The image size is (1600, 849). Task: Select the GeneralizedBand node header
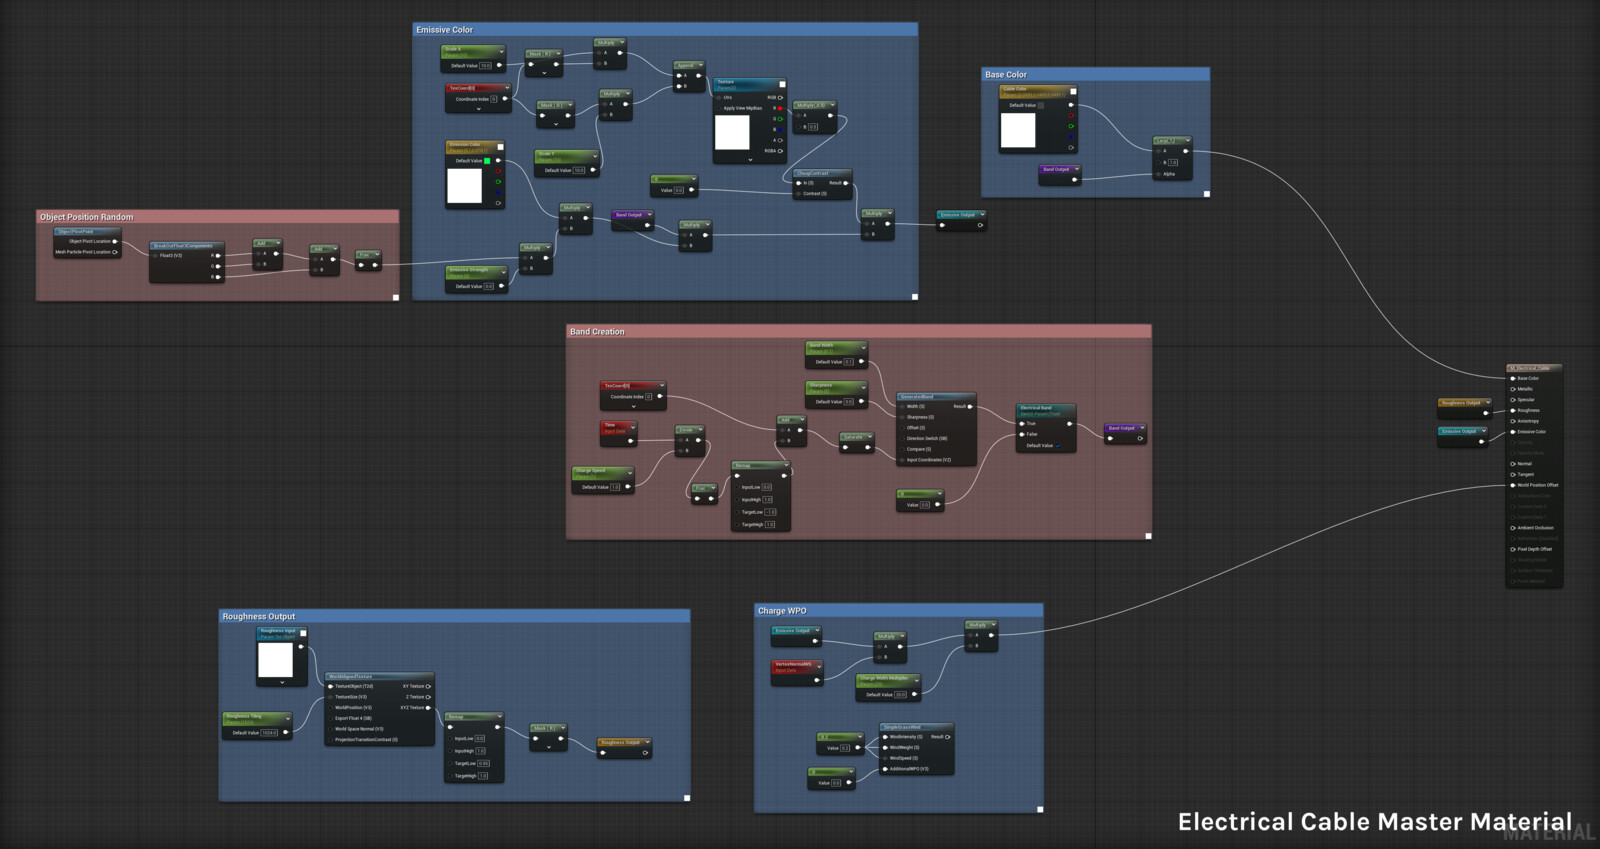936,397
